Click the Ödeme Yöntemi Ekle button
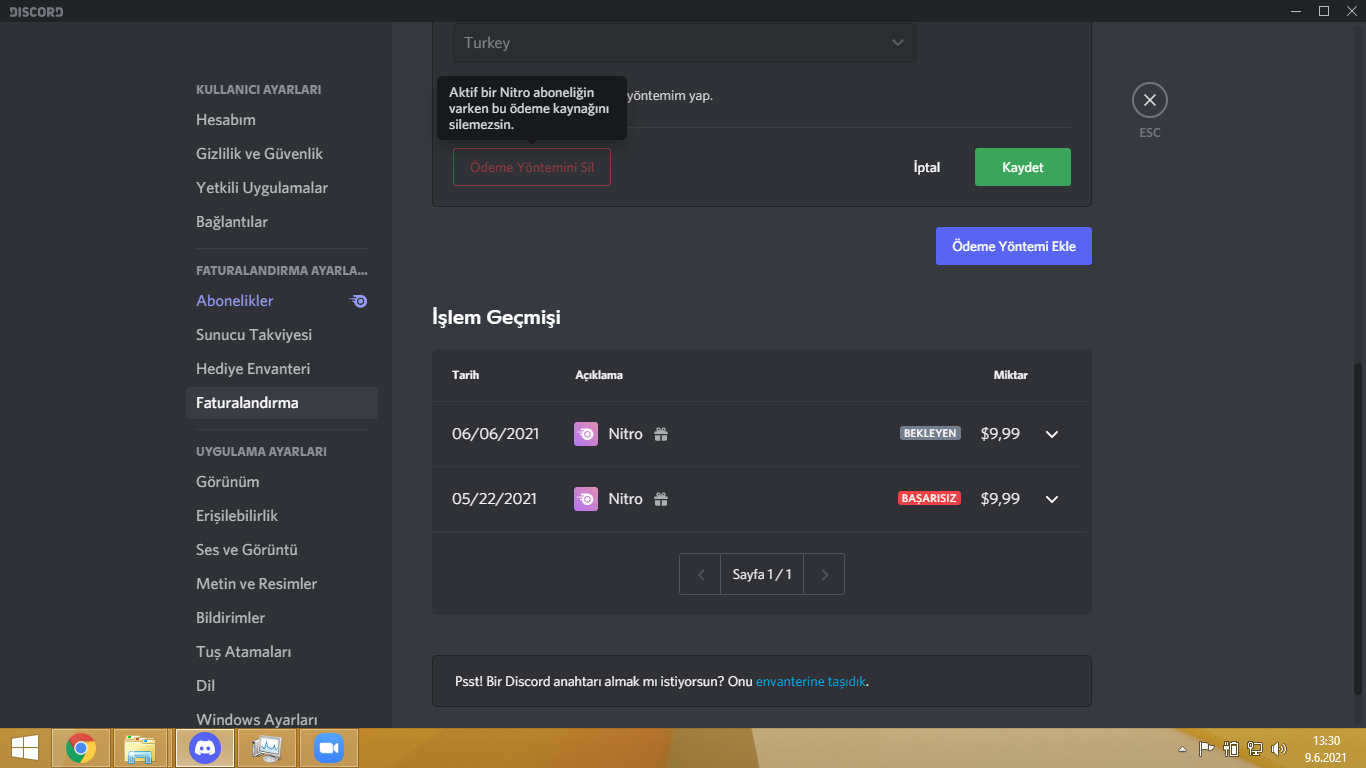Image resolution: width=1366 pixels, height=768 pixels. (x=1014, y=246)
